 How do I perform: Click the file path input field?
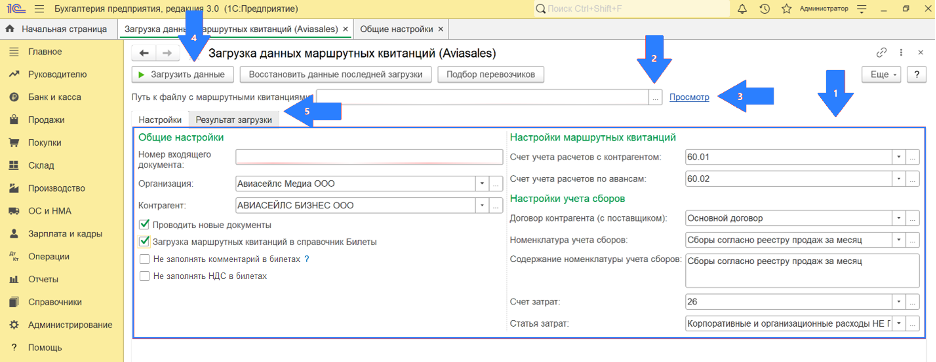coord(482,97)
